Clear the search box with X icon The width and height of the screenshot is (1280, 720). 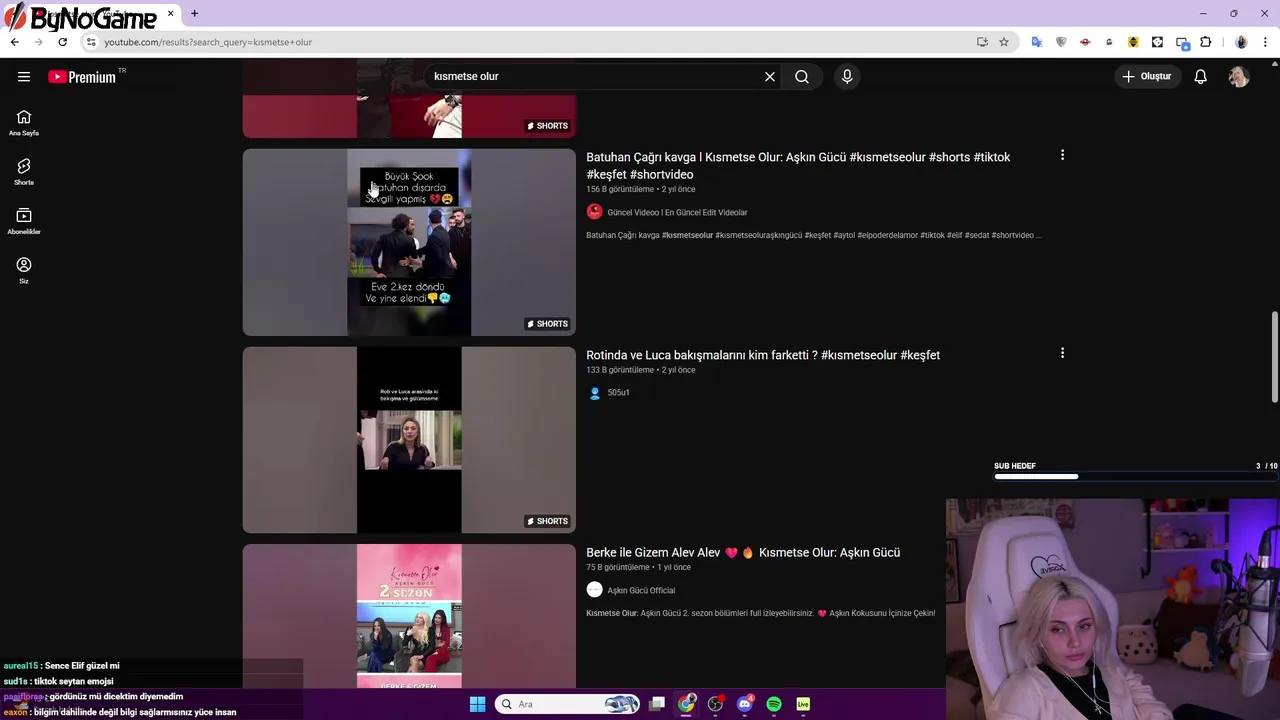770,77
